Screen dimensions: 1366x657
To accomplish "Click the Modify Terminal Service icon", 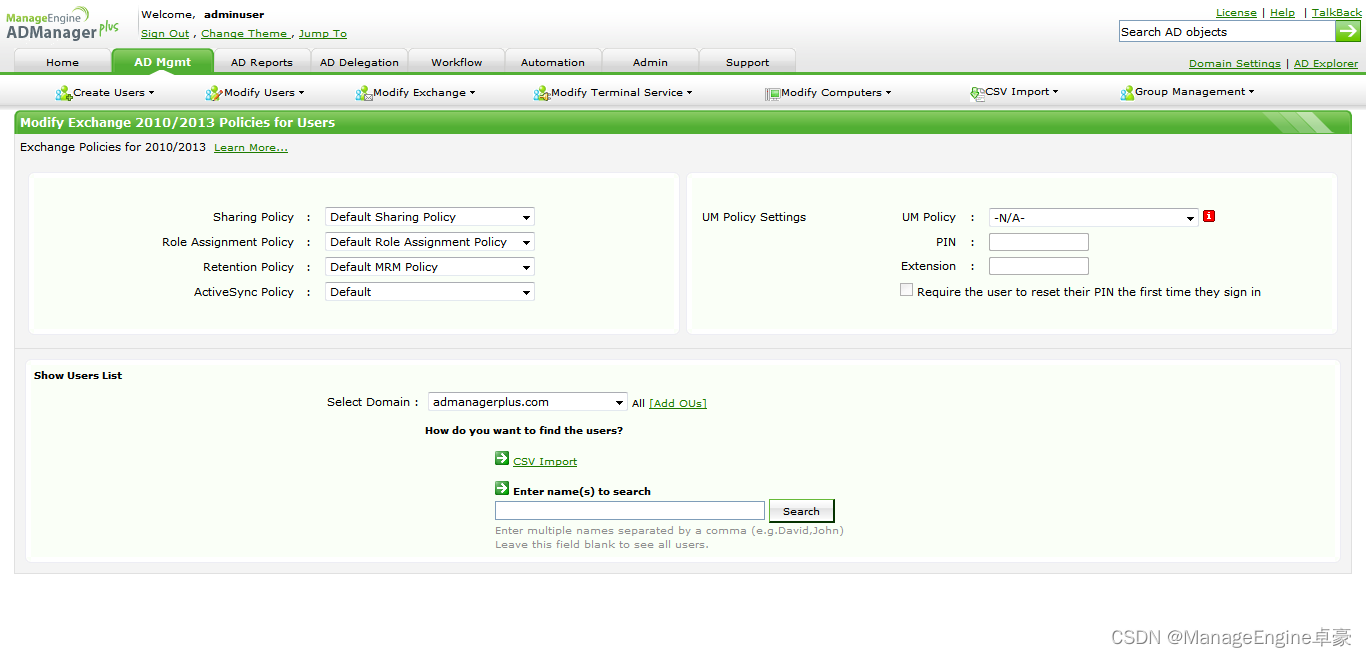I will [x=542, y=93].
